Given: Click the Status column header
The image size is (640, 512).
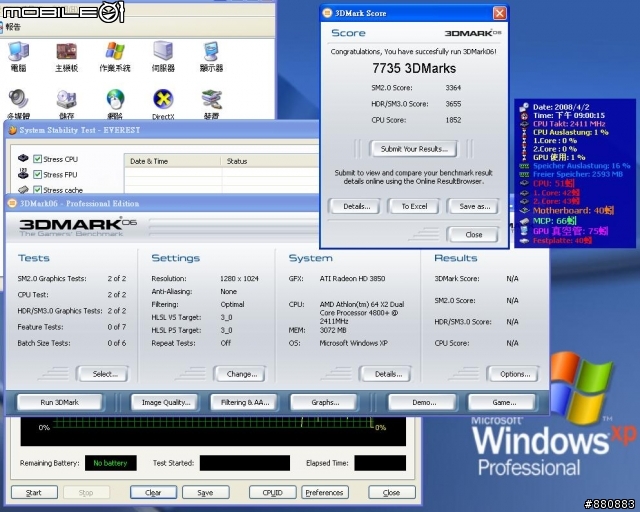Looking at the screenshot, I should pos(270,161).
